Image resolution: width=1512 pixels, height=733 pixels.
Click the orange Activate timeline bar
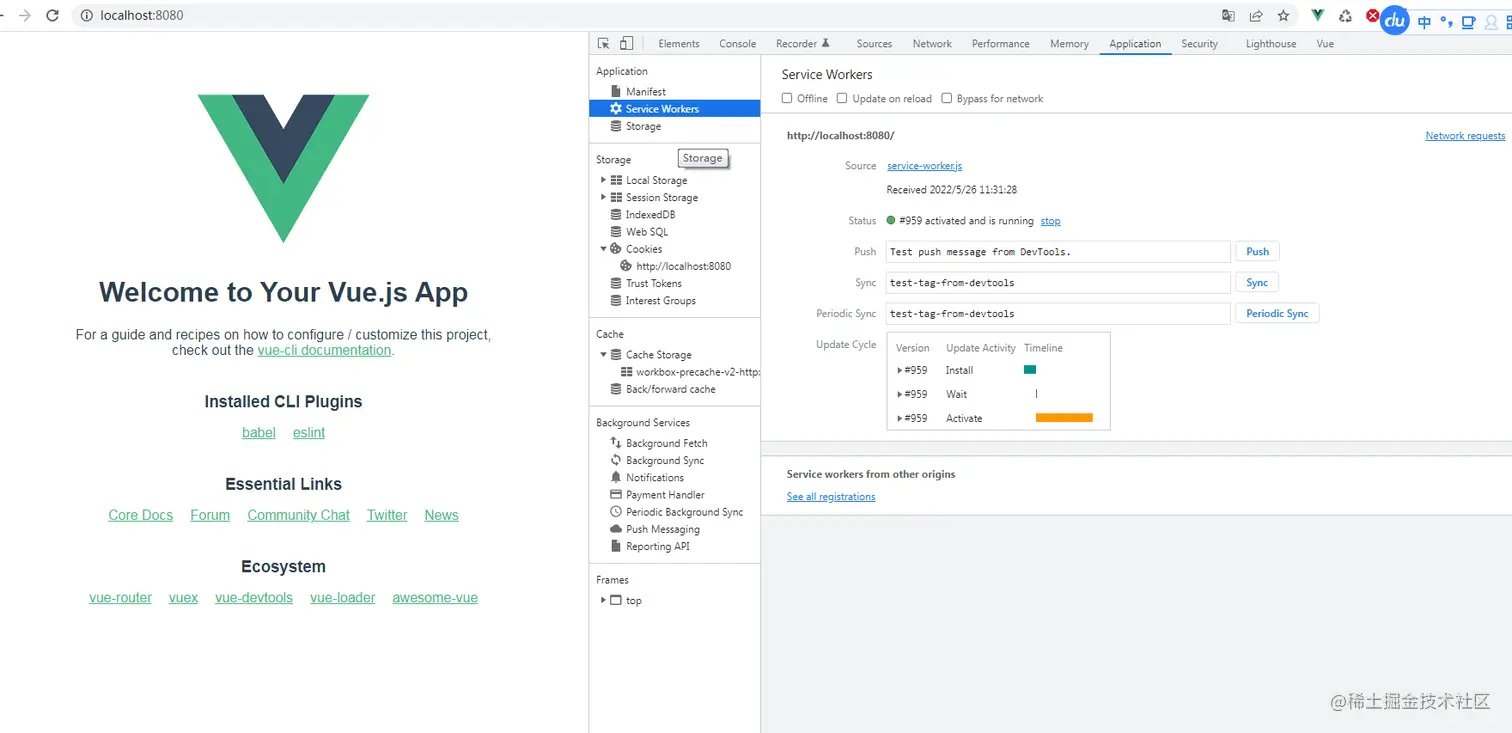point(1063,418)
